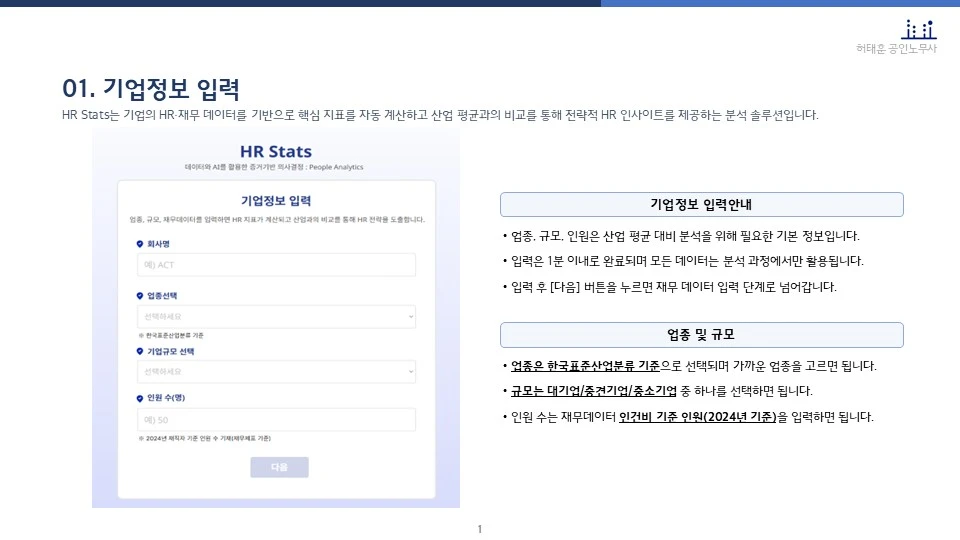Screen dimensions: 960x540
Task: Click the underlined 인건비 기준 인원(2024년 기준) text
Action: [697, 417]
